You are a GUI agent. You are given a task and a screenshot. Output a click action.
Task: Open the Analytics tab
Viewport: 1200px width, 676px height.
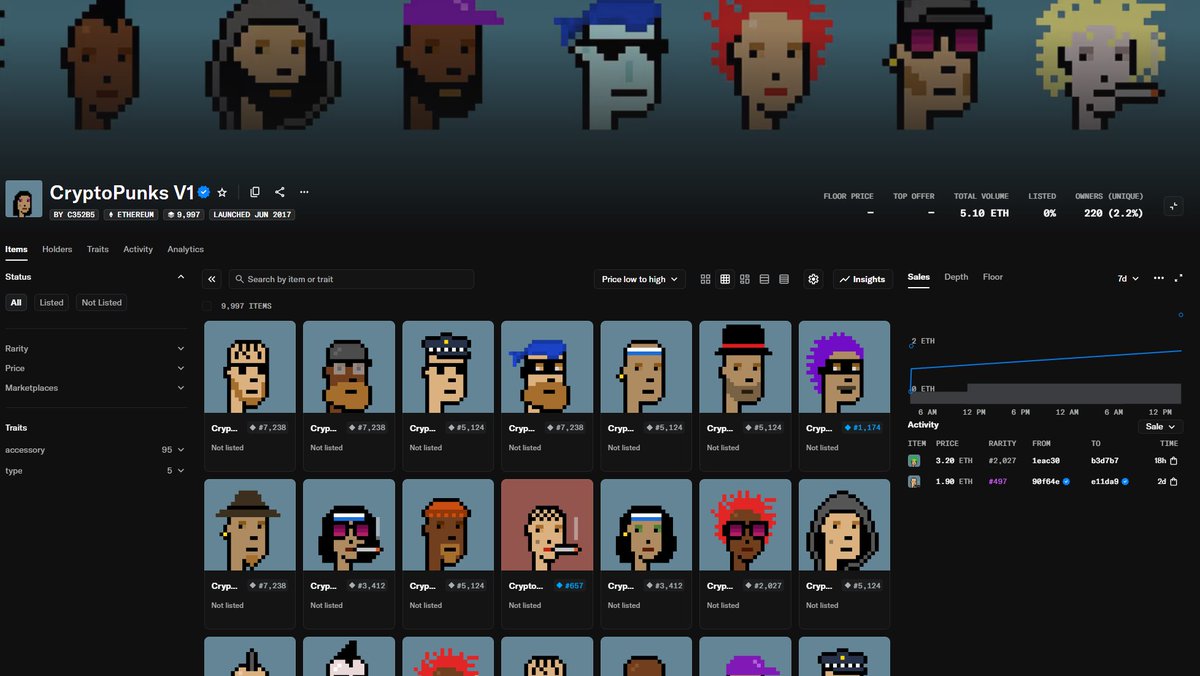pos(185,249)
